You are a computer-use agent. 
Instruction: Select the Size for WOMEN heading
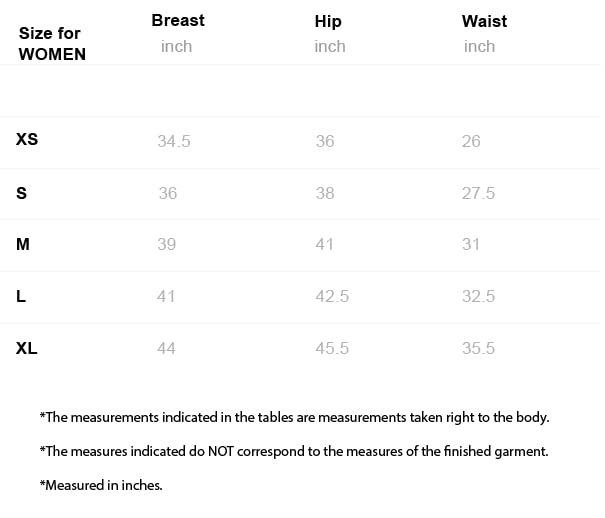tap(52, 44)
